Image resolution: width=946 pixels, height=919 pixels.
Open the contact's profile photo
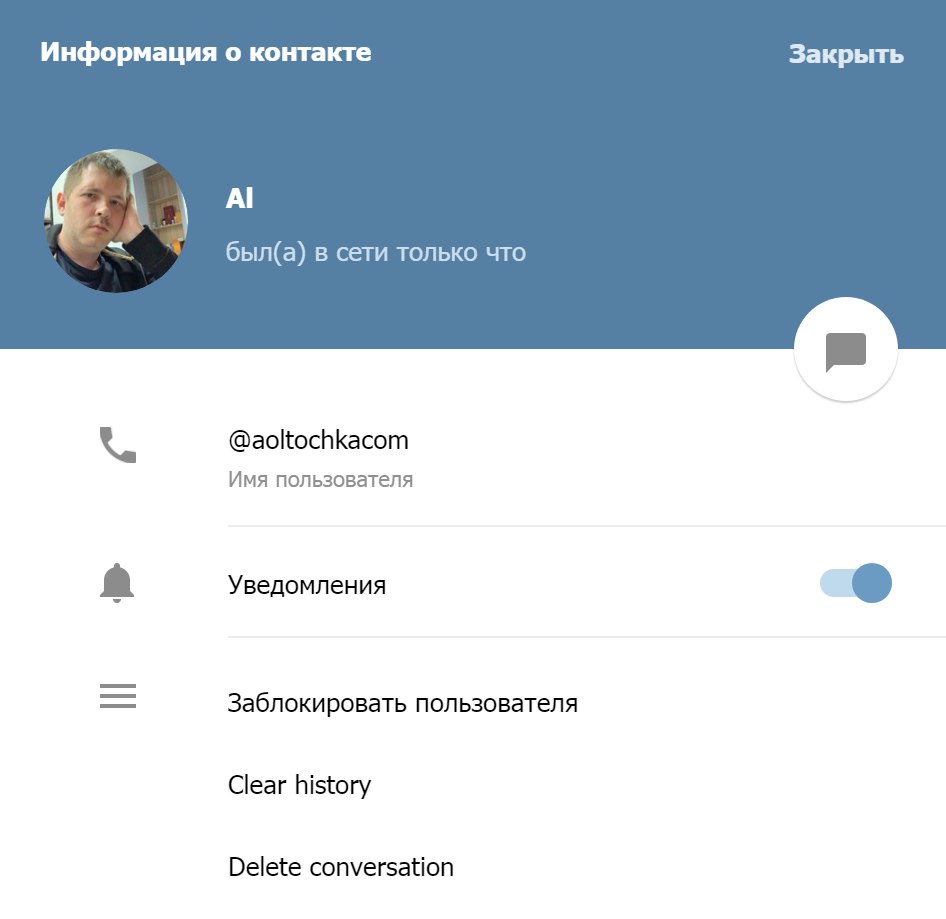coord(116,221)
